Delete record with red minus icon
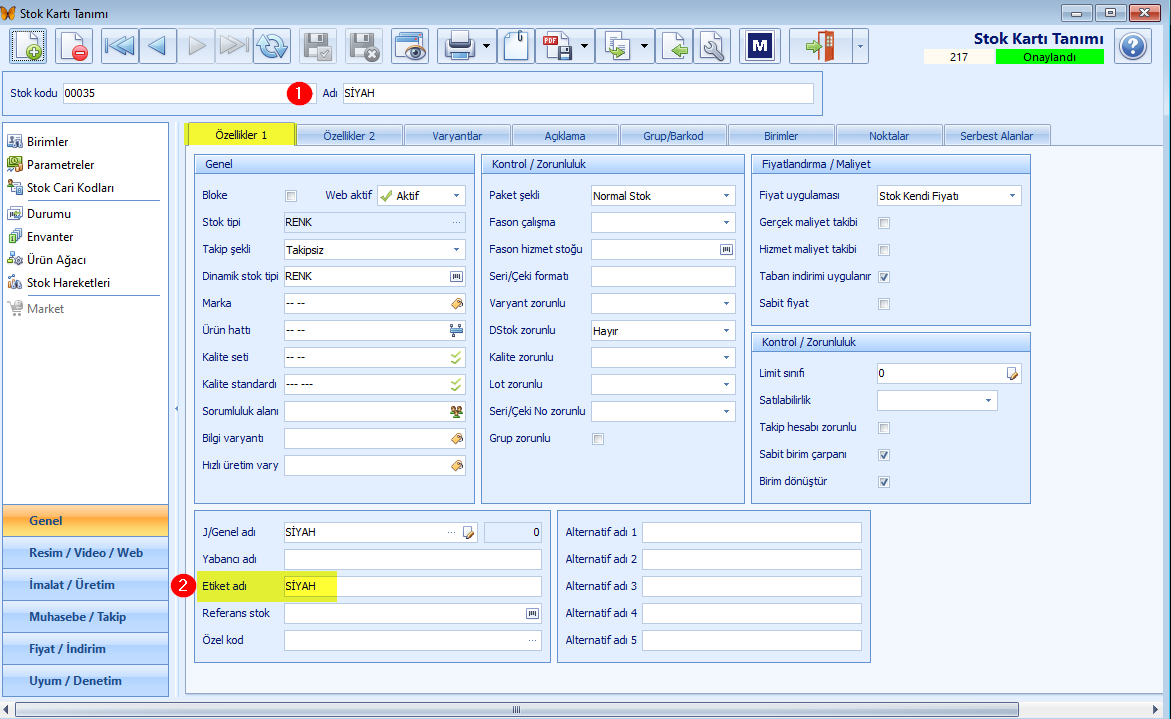The image size is (1171, 719). click(x=73, y=46)
